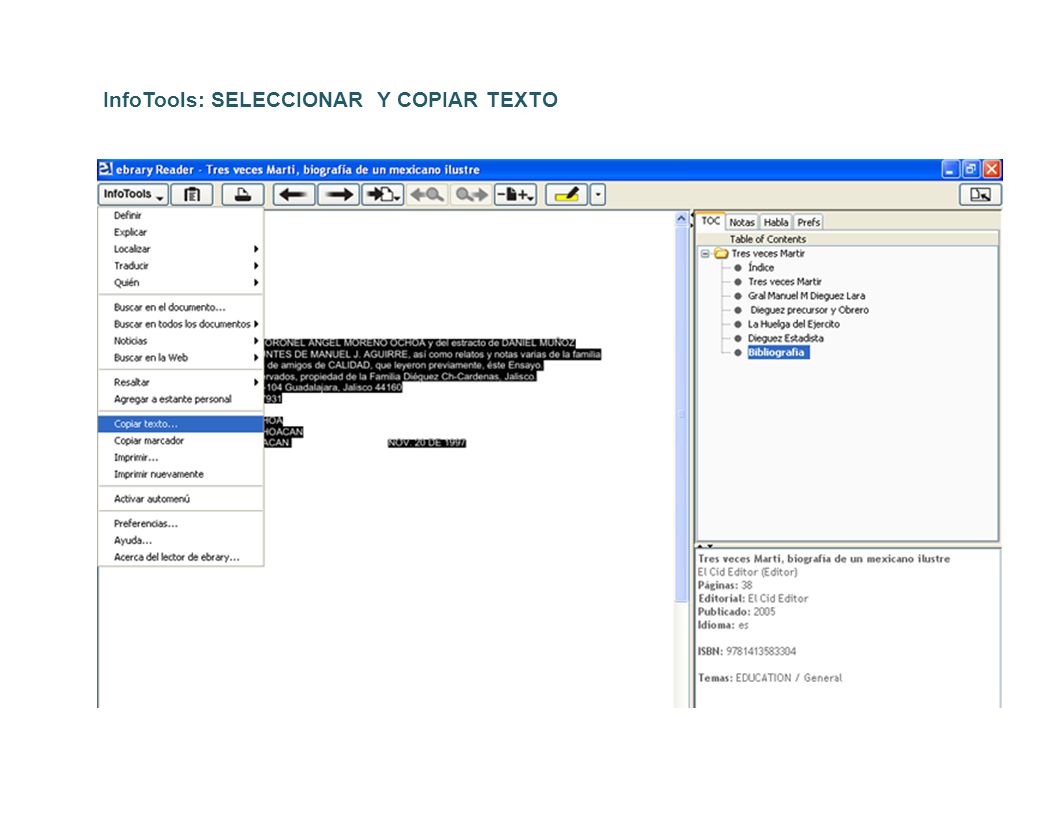Switch to the TOC tab
This screenshot has height=816, width=1056.
pyautogui.click(x=711, y=221)
